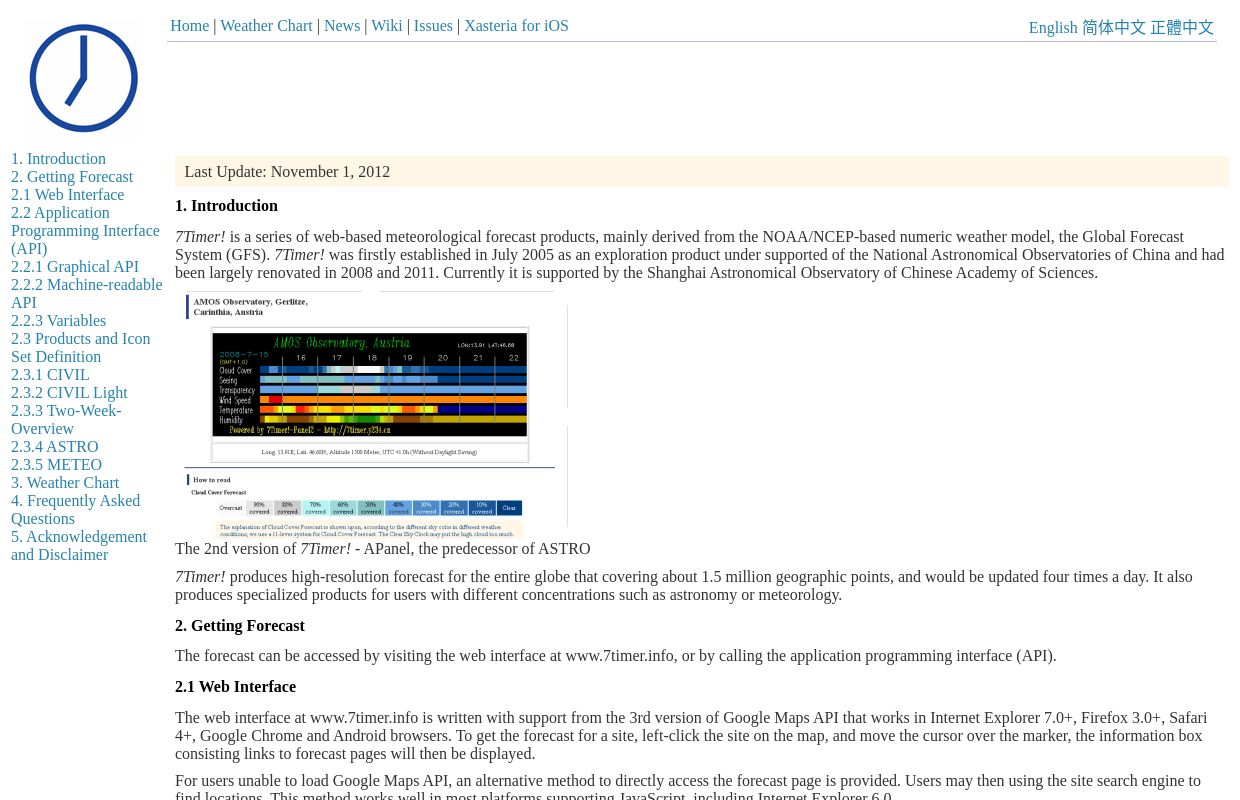This screenshot has width=1240, height=800.
Task: Switch language to English
Action: [x=1053, y=28]
